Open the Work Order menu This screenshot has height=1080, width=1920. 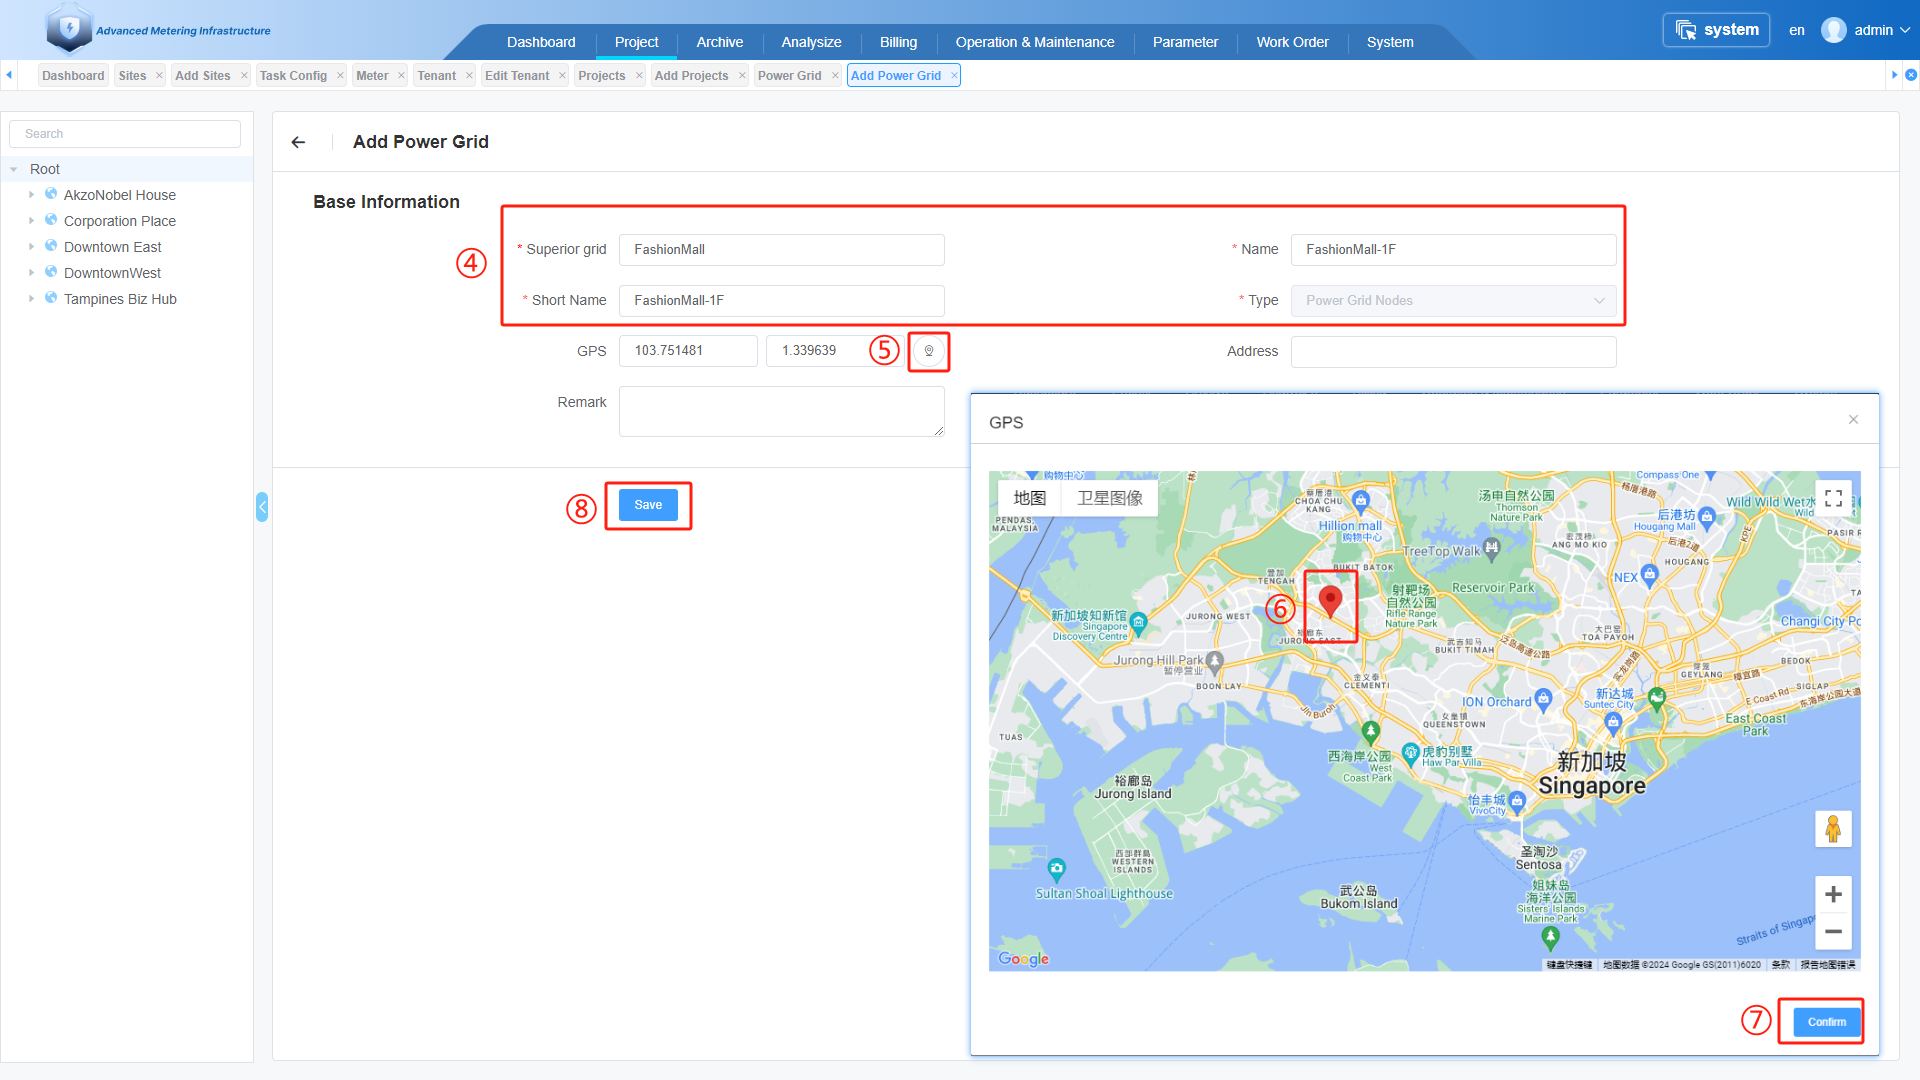[x=1292, y=42]
